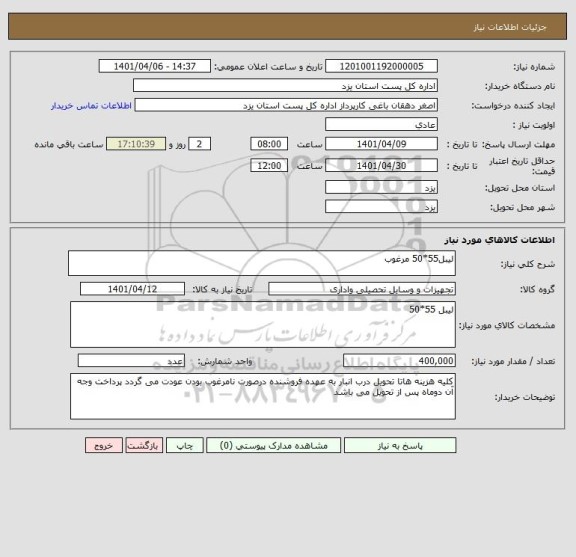Click the label 'استان محل تحویل:'
Image resolution: width=576 pixels, height=557 pixels.
coord(520,188)
